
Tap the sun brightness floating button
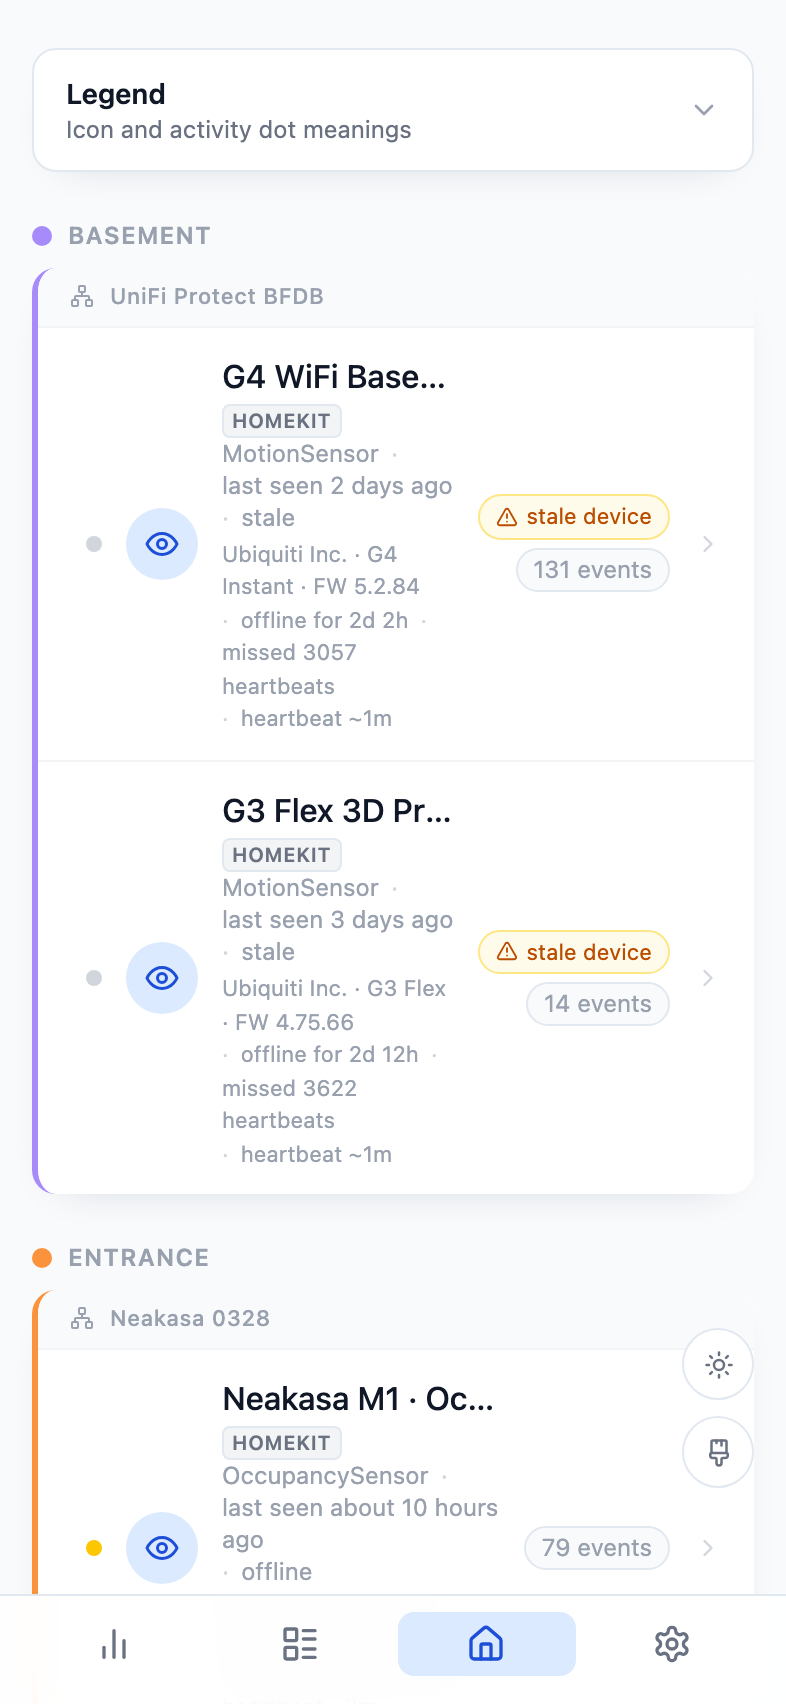(717, 1364)
